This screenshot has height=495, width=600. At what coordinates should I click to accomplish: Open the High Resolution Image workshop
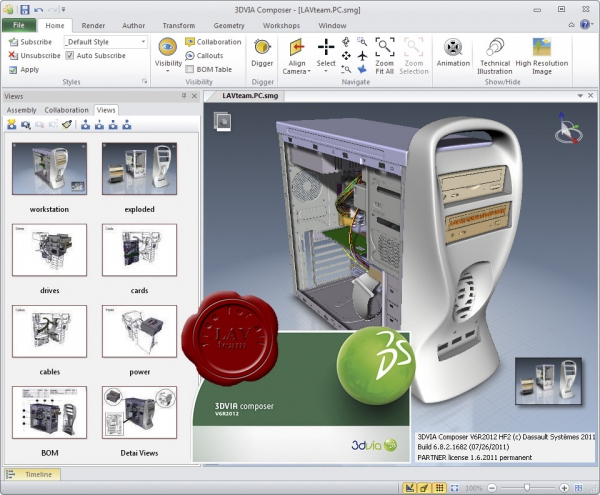(542, 56)
